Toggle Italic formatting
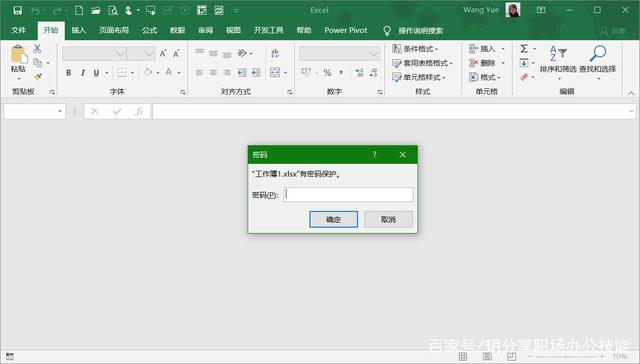 point(83,73)
